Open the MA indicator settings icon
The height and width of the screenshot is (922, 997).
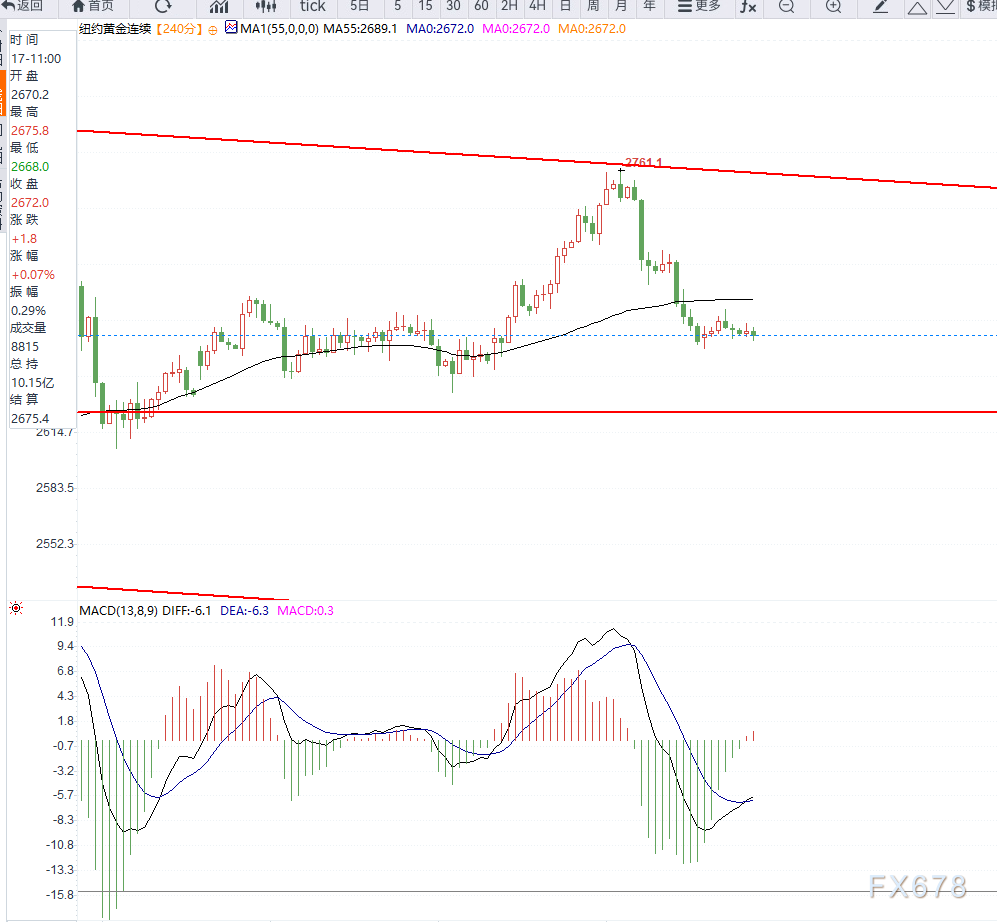[x=231, y=27]
